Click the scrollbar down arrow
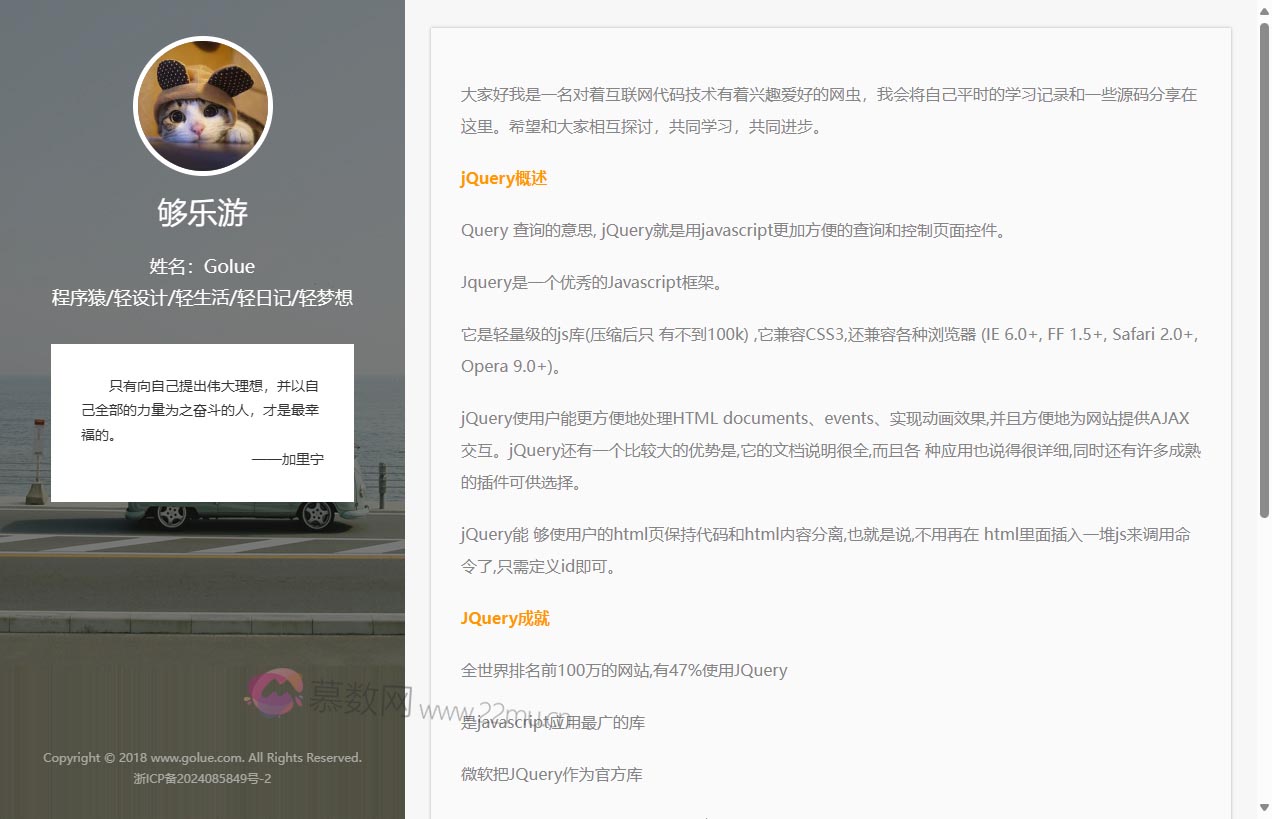This screenshot has height=819, width=1272. (1263, 808)
